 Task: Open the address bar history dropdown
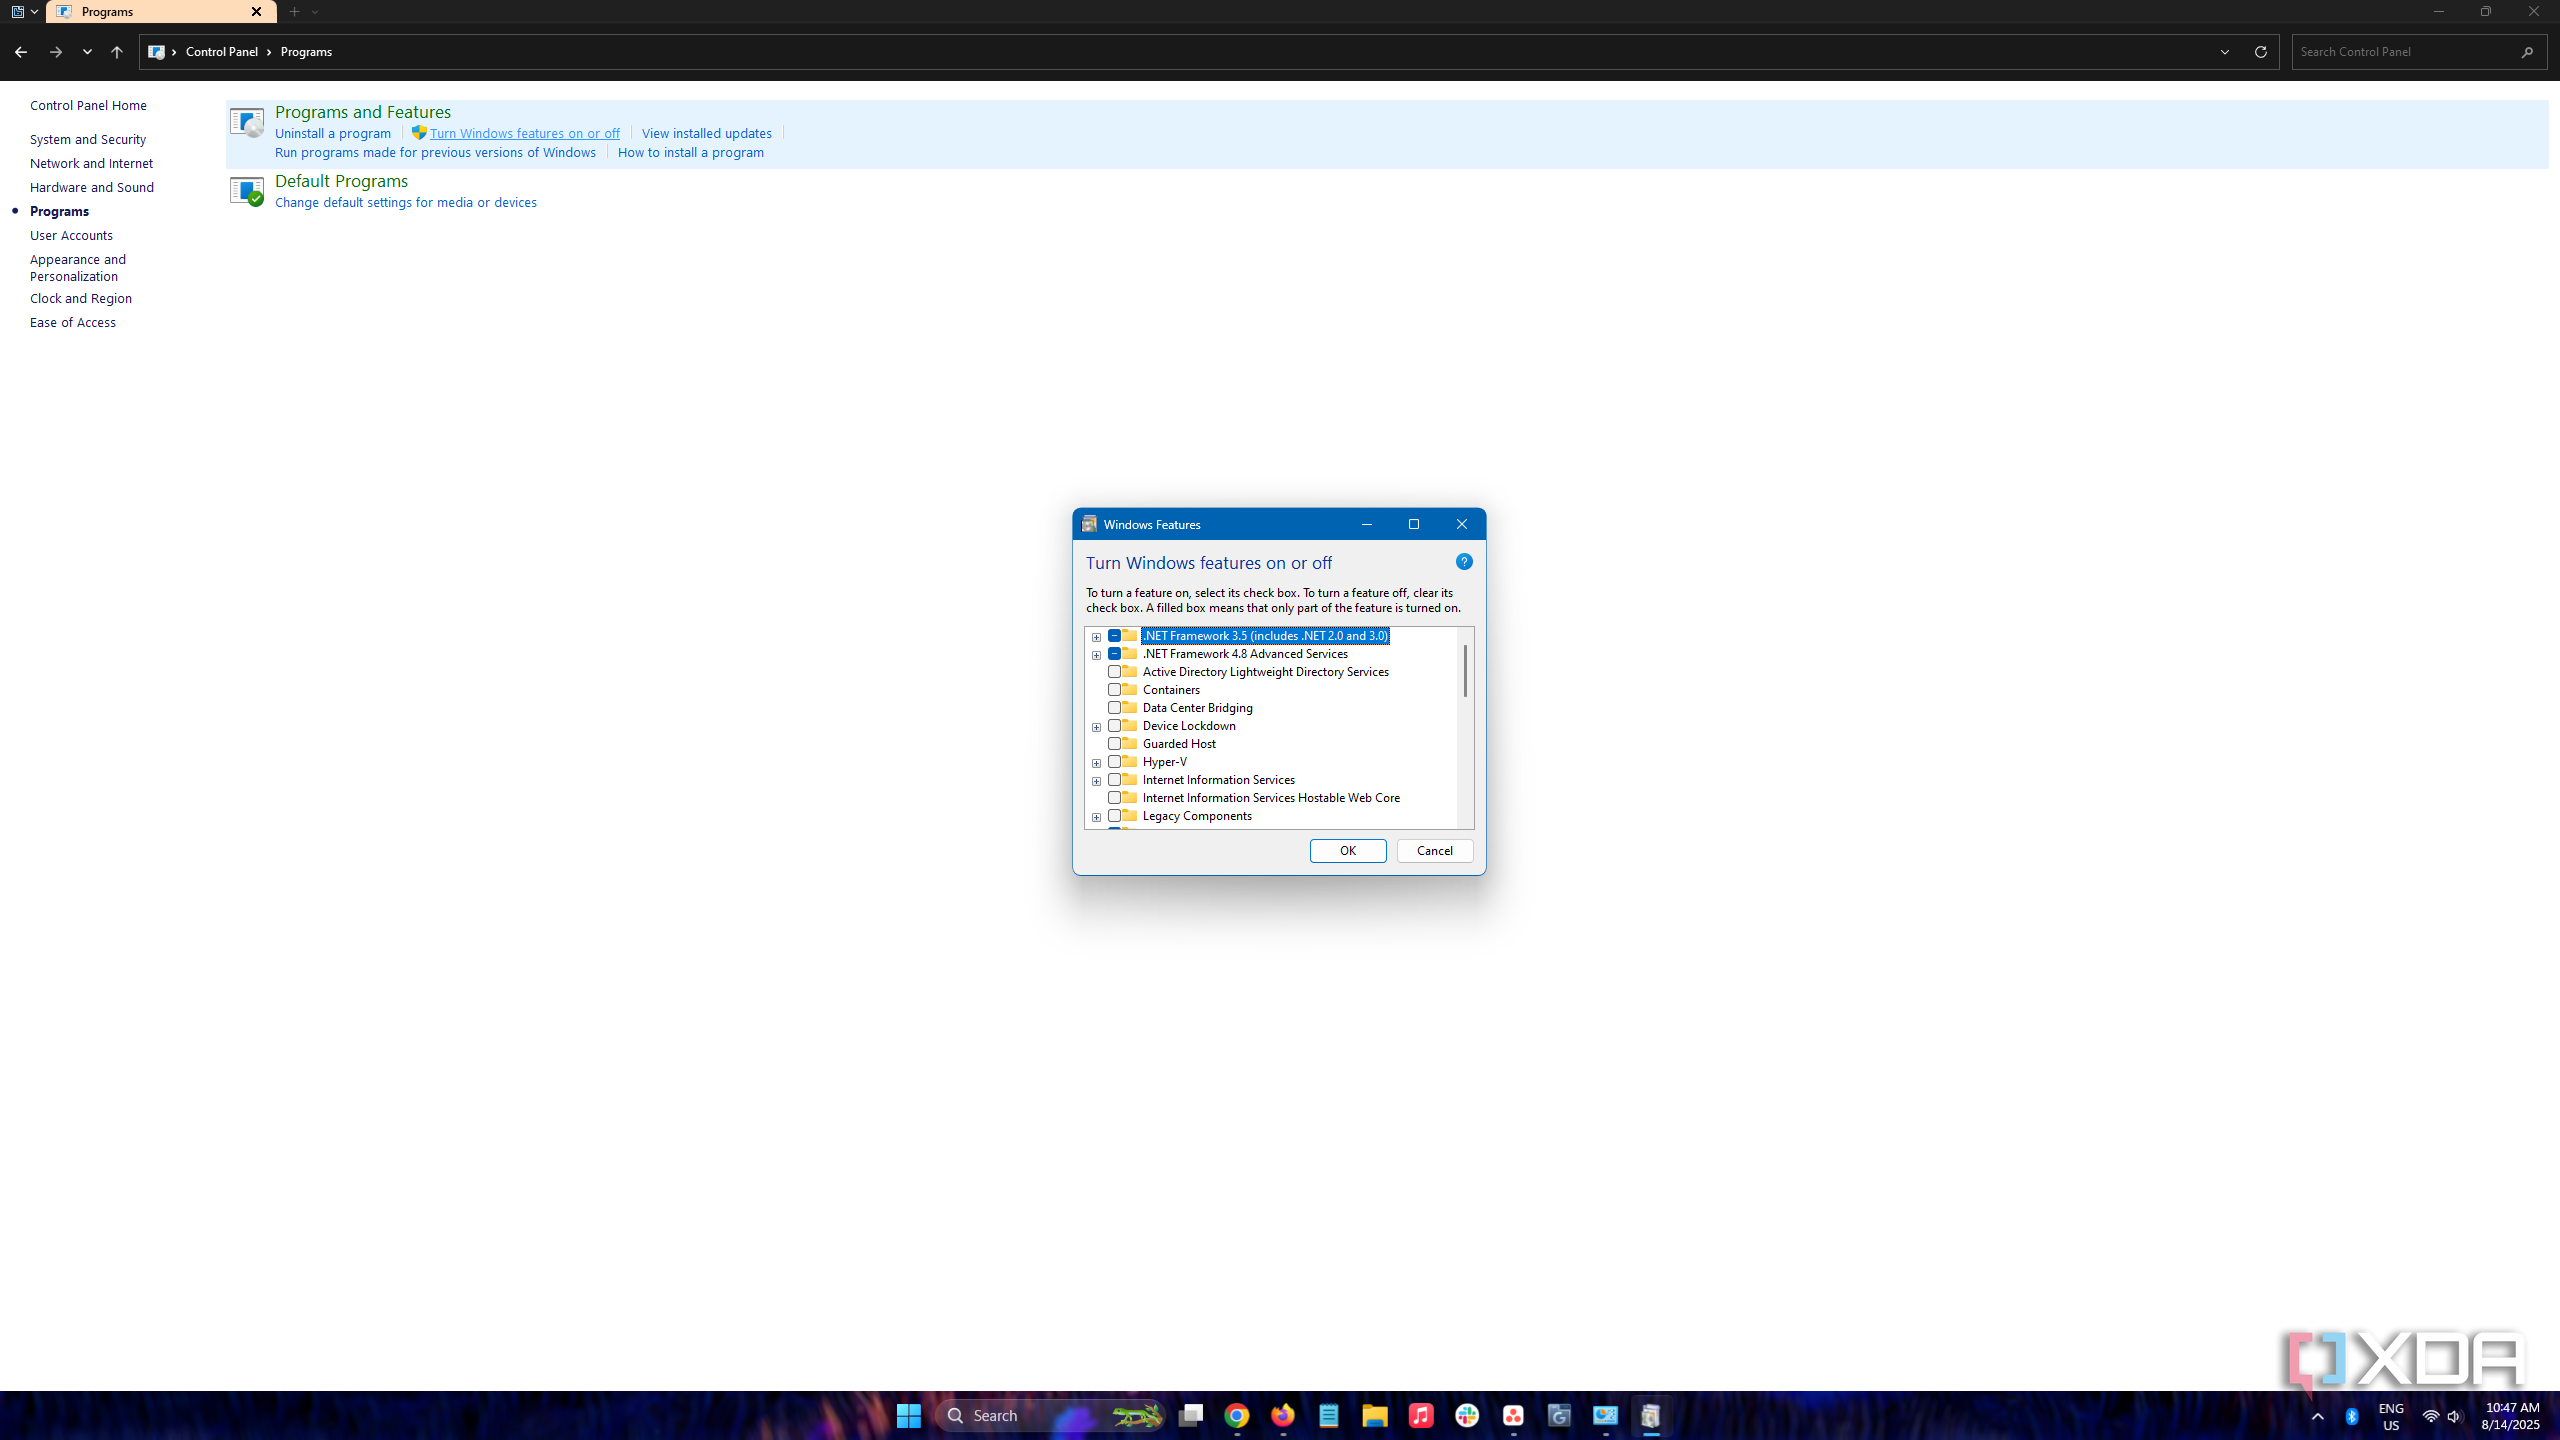point(2225,52)
